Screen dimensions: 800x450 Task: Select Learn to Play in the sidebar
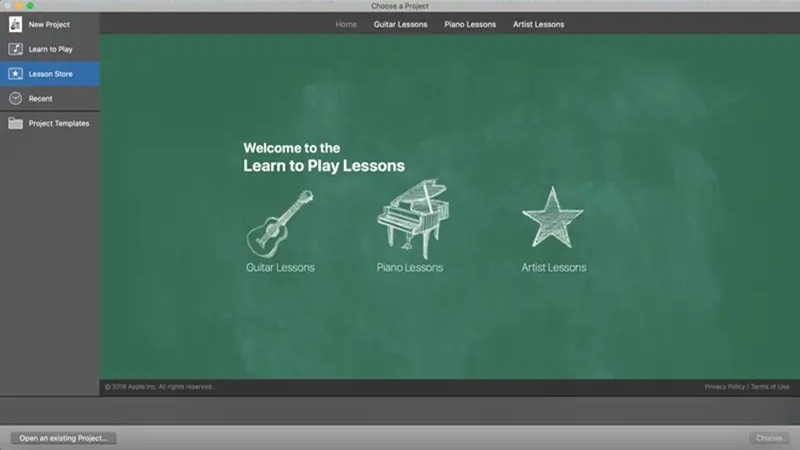(49, 49)
